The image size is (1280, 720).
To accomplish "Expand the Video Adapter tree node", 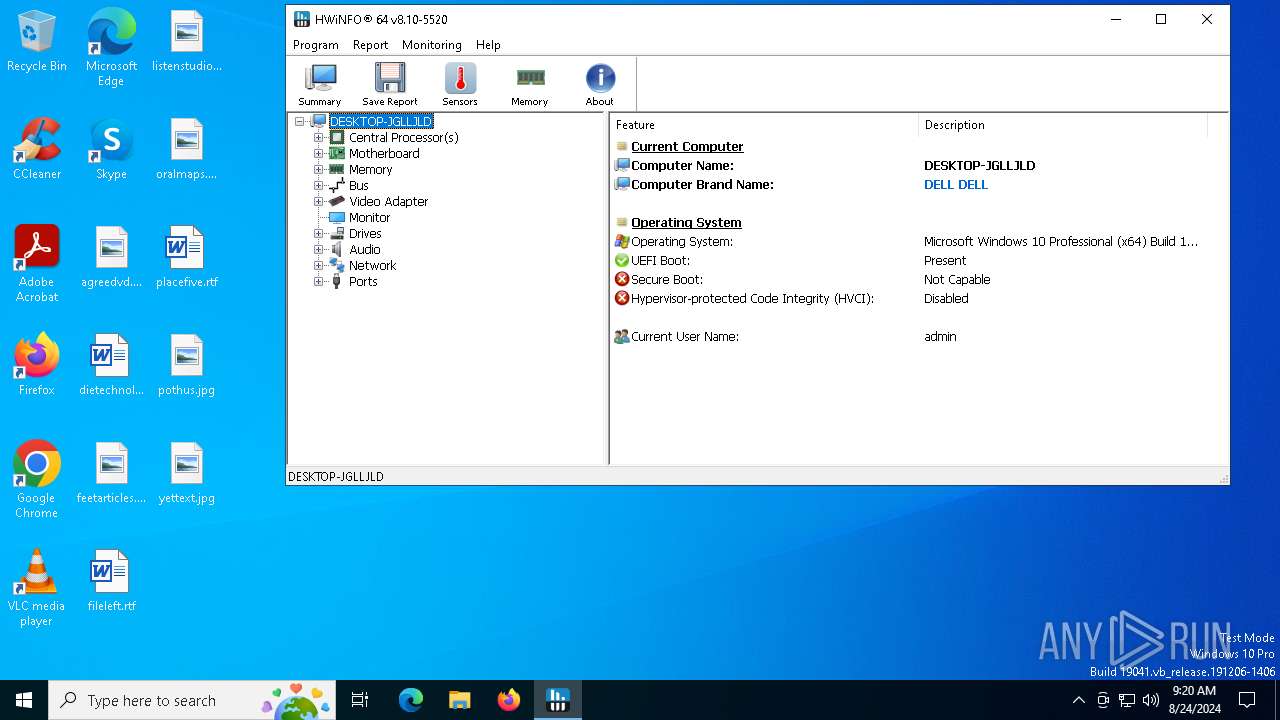I will tap(318, 202).
